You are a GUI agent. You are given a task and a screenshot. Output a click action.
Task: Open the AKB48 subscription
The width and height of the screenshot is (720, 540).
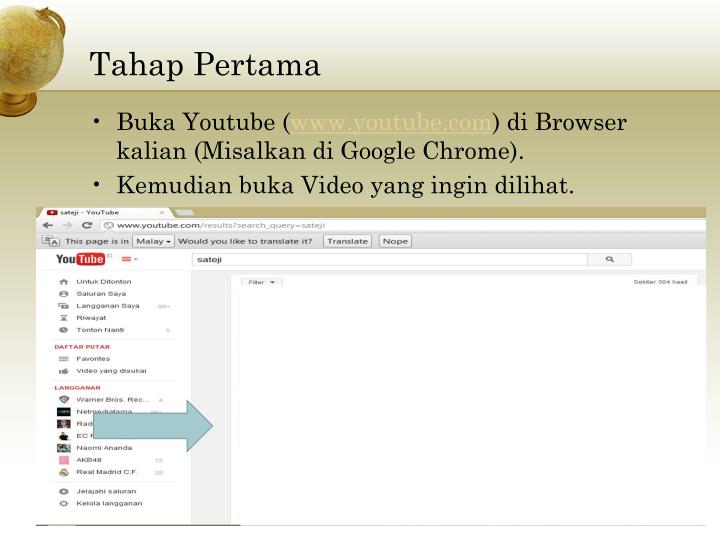point(89,460)
